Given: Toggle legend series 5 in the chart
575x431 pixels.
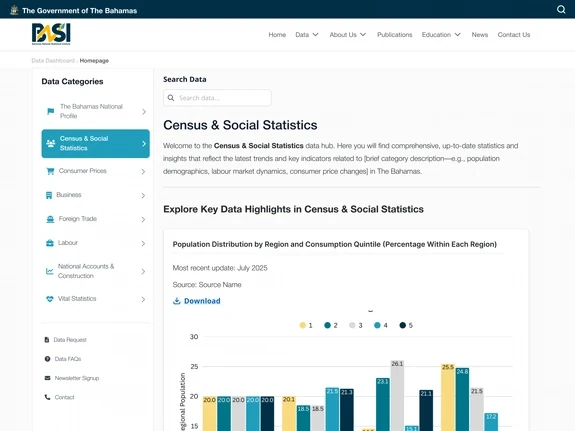Looking at the screenshot, I should coord(406,325).
